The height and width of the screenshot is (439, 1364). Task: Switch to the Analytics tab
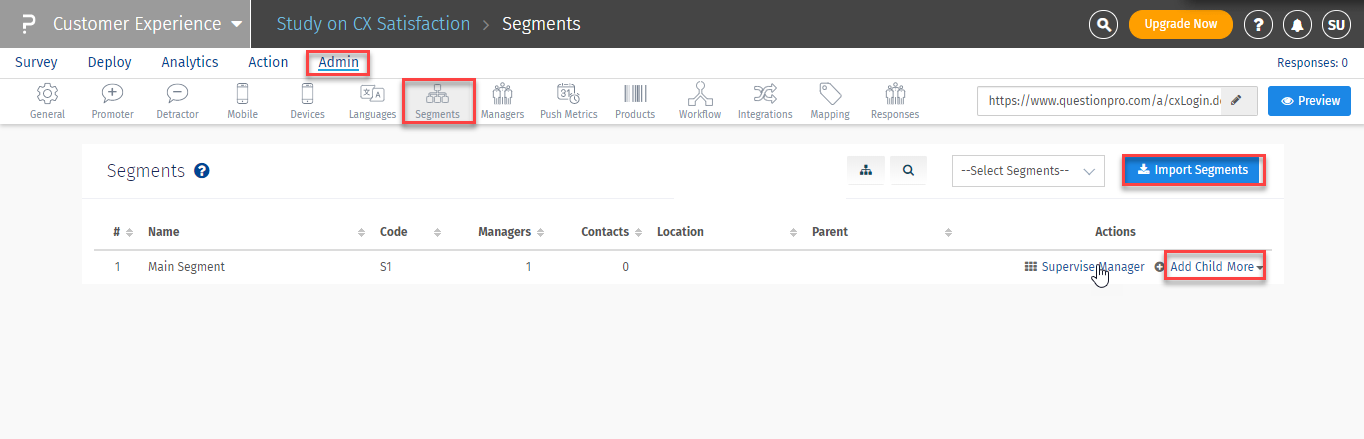pos(190,62)
